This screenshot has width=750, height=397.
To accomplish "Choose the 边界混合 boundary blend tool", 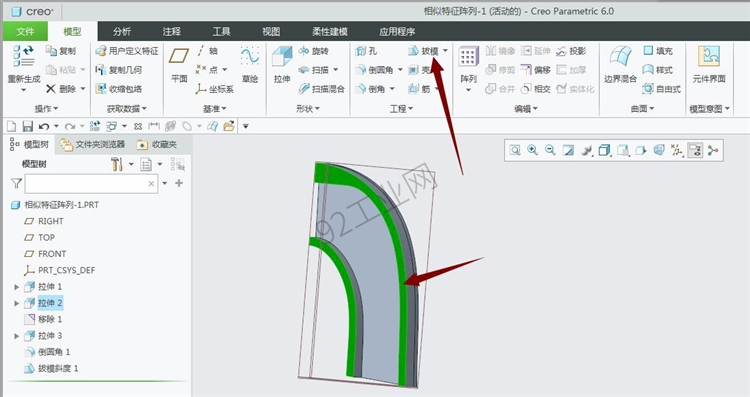I will coord(620,64).
